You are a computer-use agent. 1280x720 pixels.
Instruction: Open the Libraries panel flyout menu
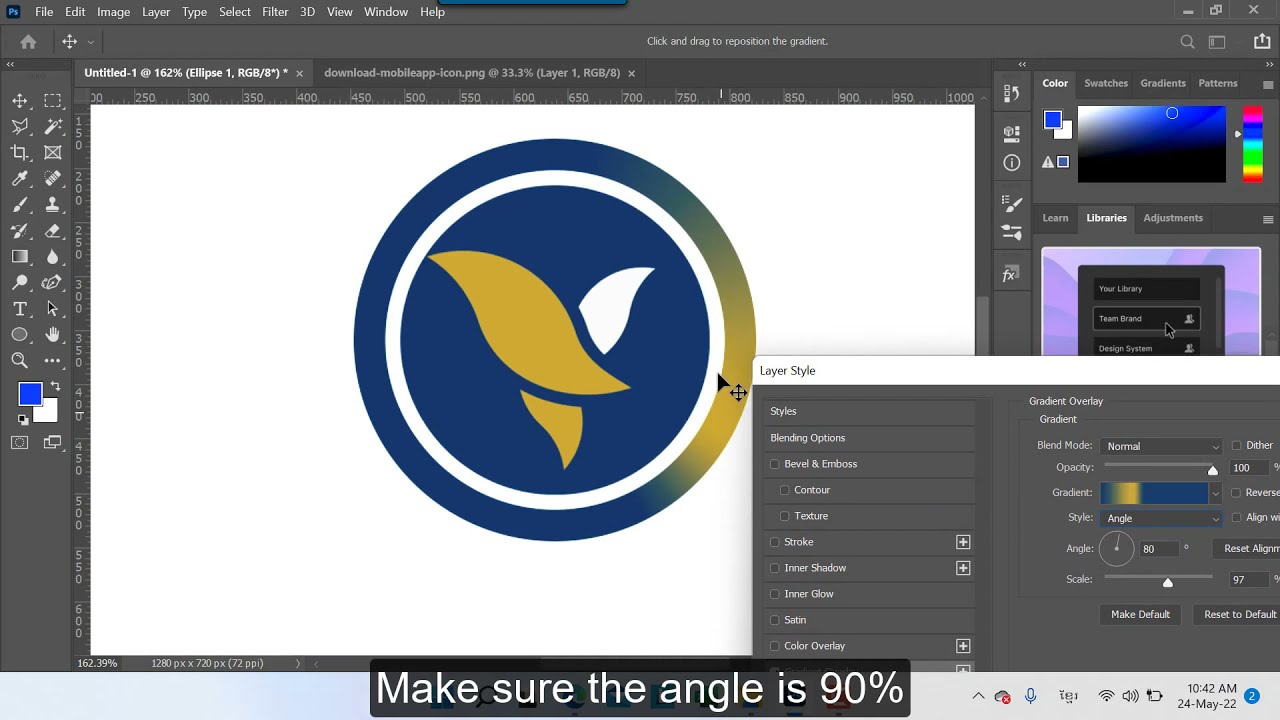coord(1268,219)
